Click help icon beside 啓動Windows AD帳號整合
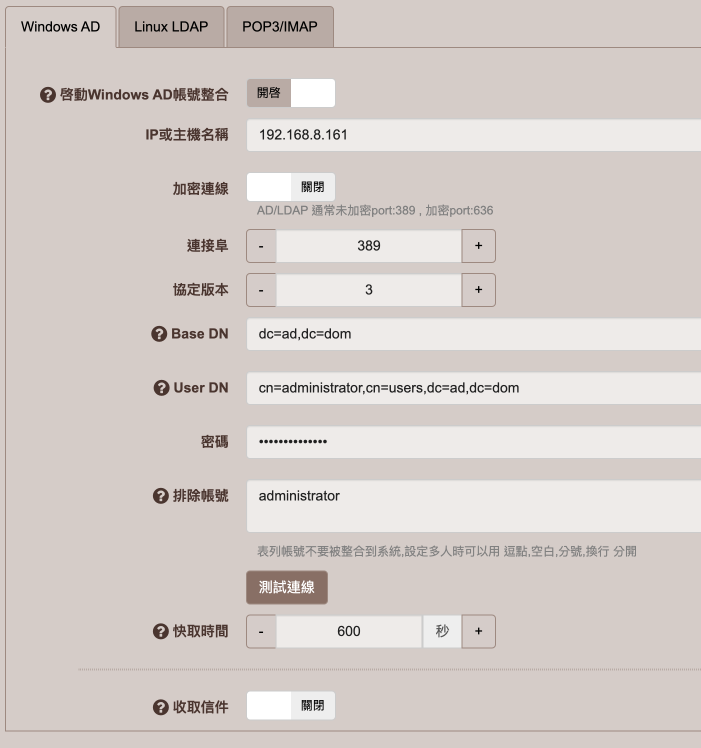Screen dimensions: 701x748 tap(47, 95)
